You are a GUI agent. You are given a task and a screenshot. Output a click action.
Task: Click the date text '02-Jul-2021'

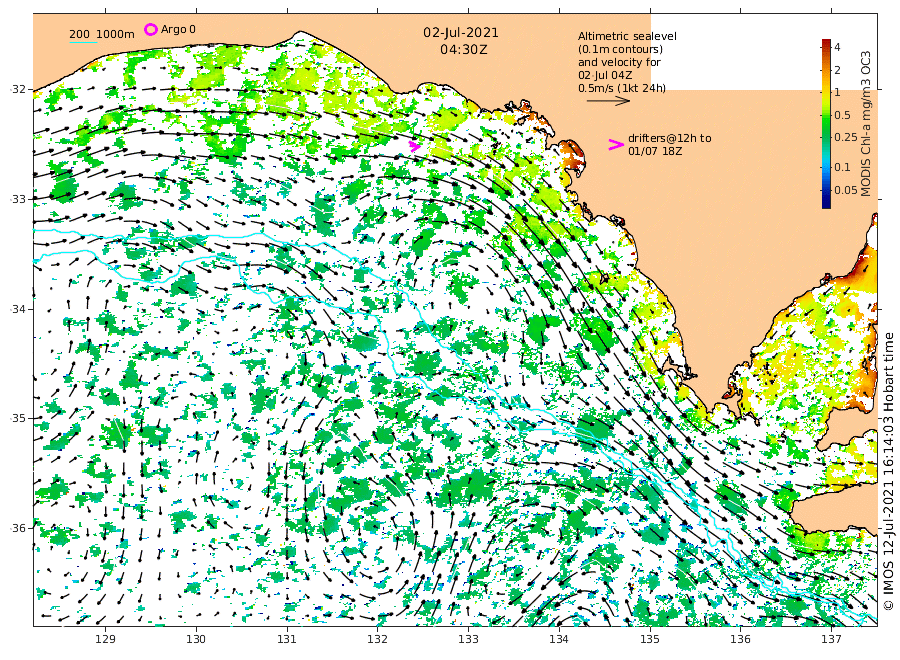pos(461,33)
